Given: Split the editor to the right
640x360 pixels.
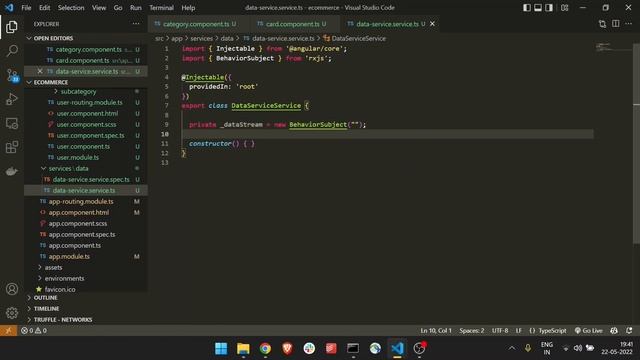Looking at the screenshot, I should (616, 24).
